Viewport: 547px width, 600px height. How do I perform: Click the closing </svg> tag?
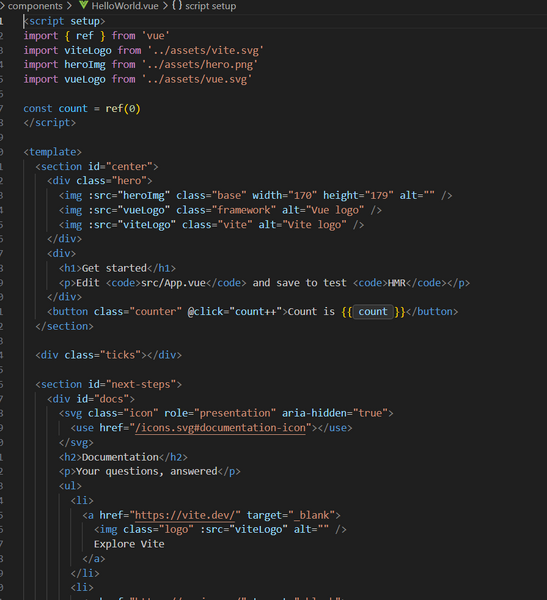pyautogui.click(x=76, y=442)
